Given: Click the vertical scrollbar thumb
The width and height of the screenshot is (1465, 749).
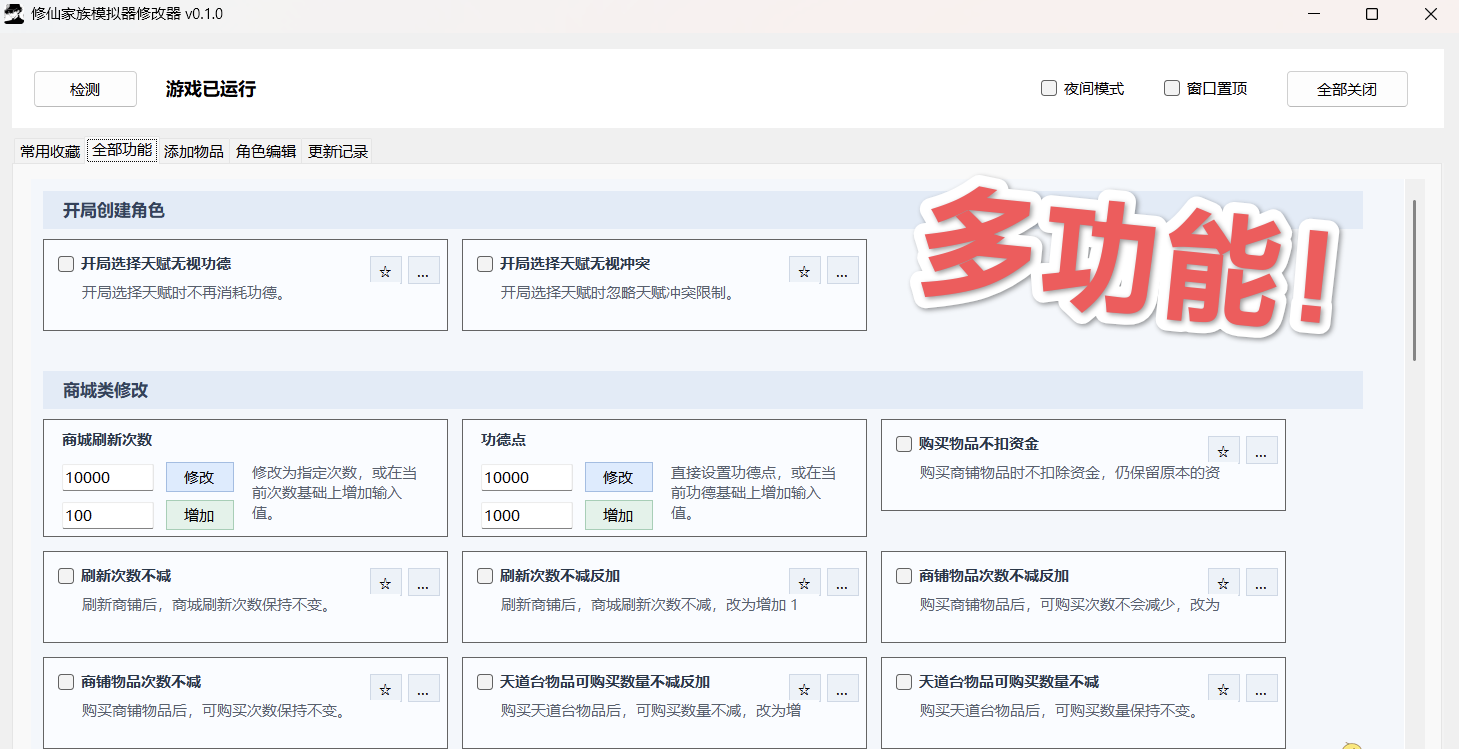Looking at the screenshot, I should [1414, 280].
